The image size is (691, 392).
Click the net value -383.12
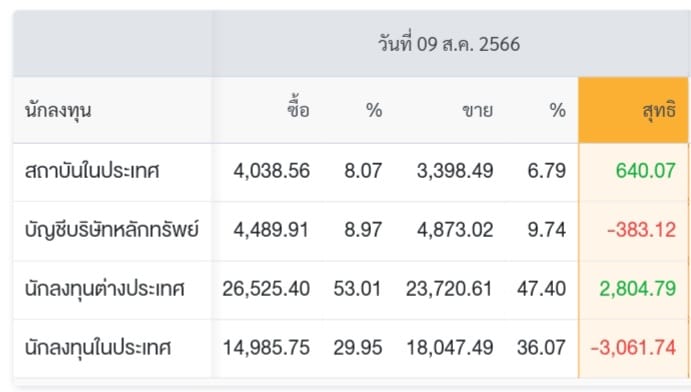point(642,230)
